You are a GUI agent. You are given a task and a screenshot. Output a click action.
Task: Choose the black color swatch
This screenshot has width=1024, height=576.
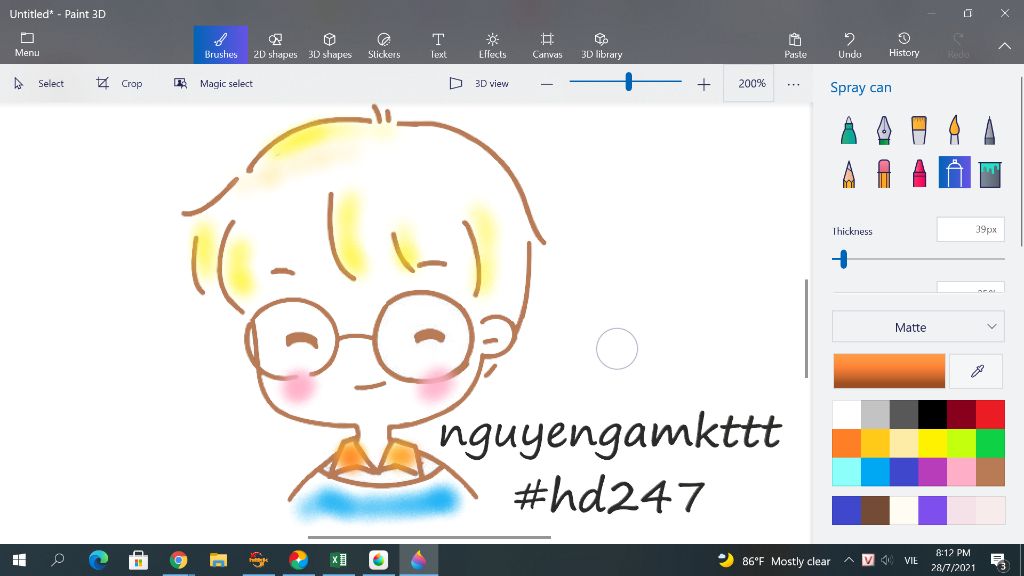tap(932, 414)
